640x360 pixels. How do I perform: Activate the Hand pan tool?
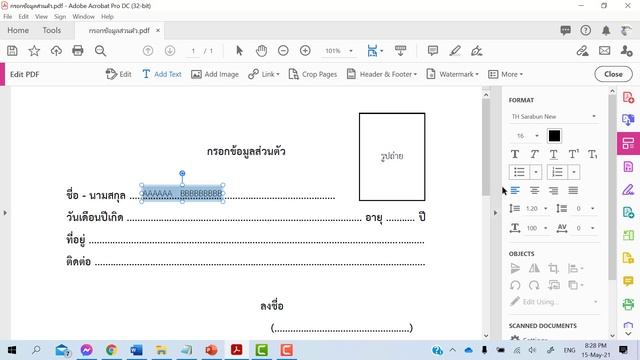[x=261, y=51]
